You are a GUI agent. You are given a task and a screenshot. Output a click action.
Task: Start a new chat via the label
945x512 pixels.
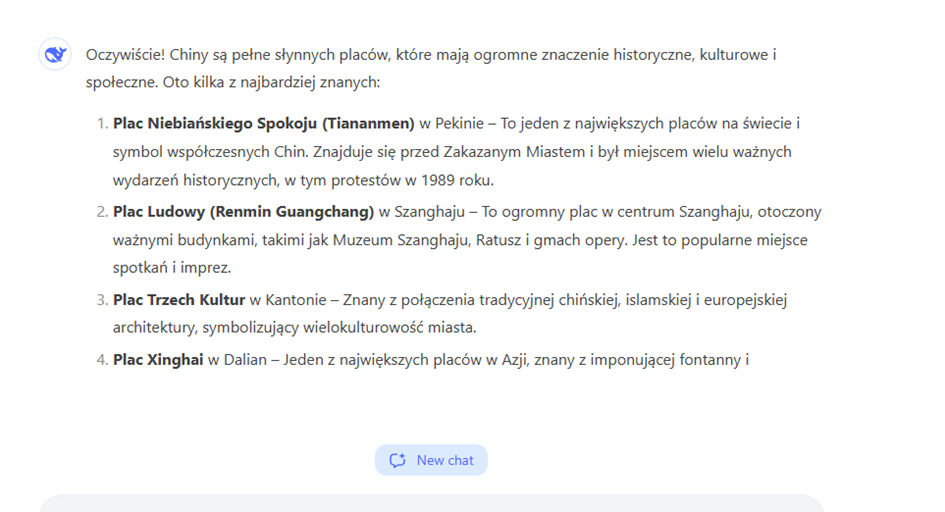[x=445, y=460]
